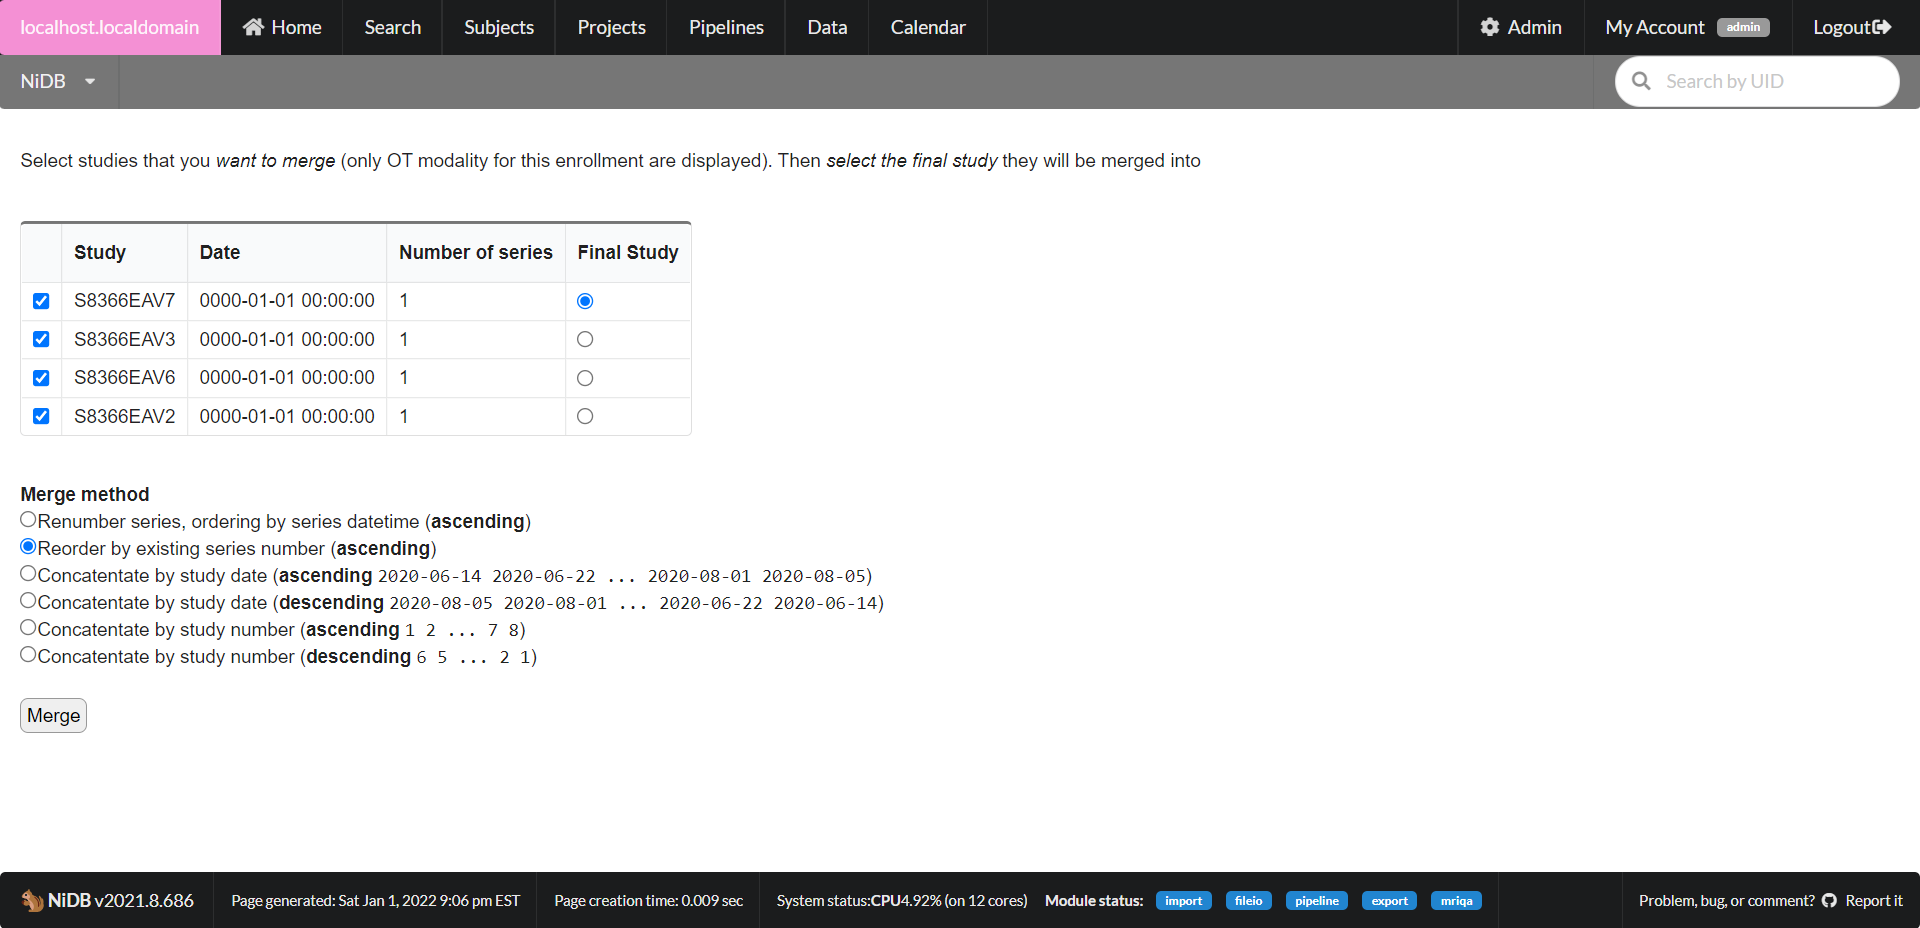Uncheck the S8366EAV3 study checkbox
The height and width of the screenshot is (928, 1920).
click(x=41, y=339)
